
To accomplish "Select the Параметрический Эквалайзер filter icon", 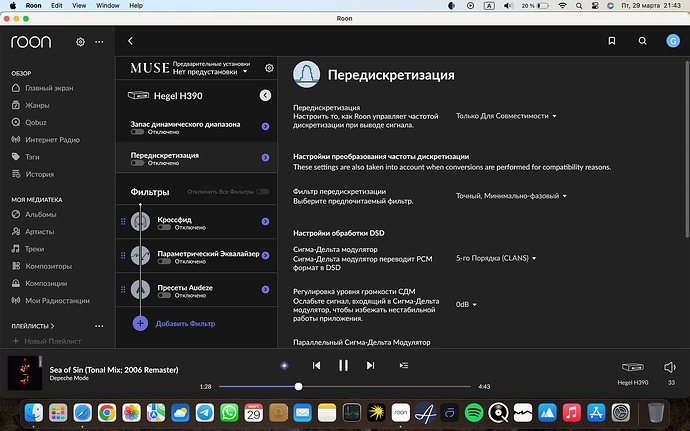I will (x=140, y=255).
